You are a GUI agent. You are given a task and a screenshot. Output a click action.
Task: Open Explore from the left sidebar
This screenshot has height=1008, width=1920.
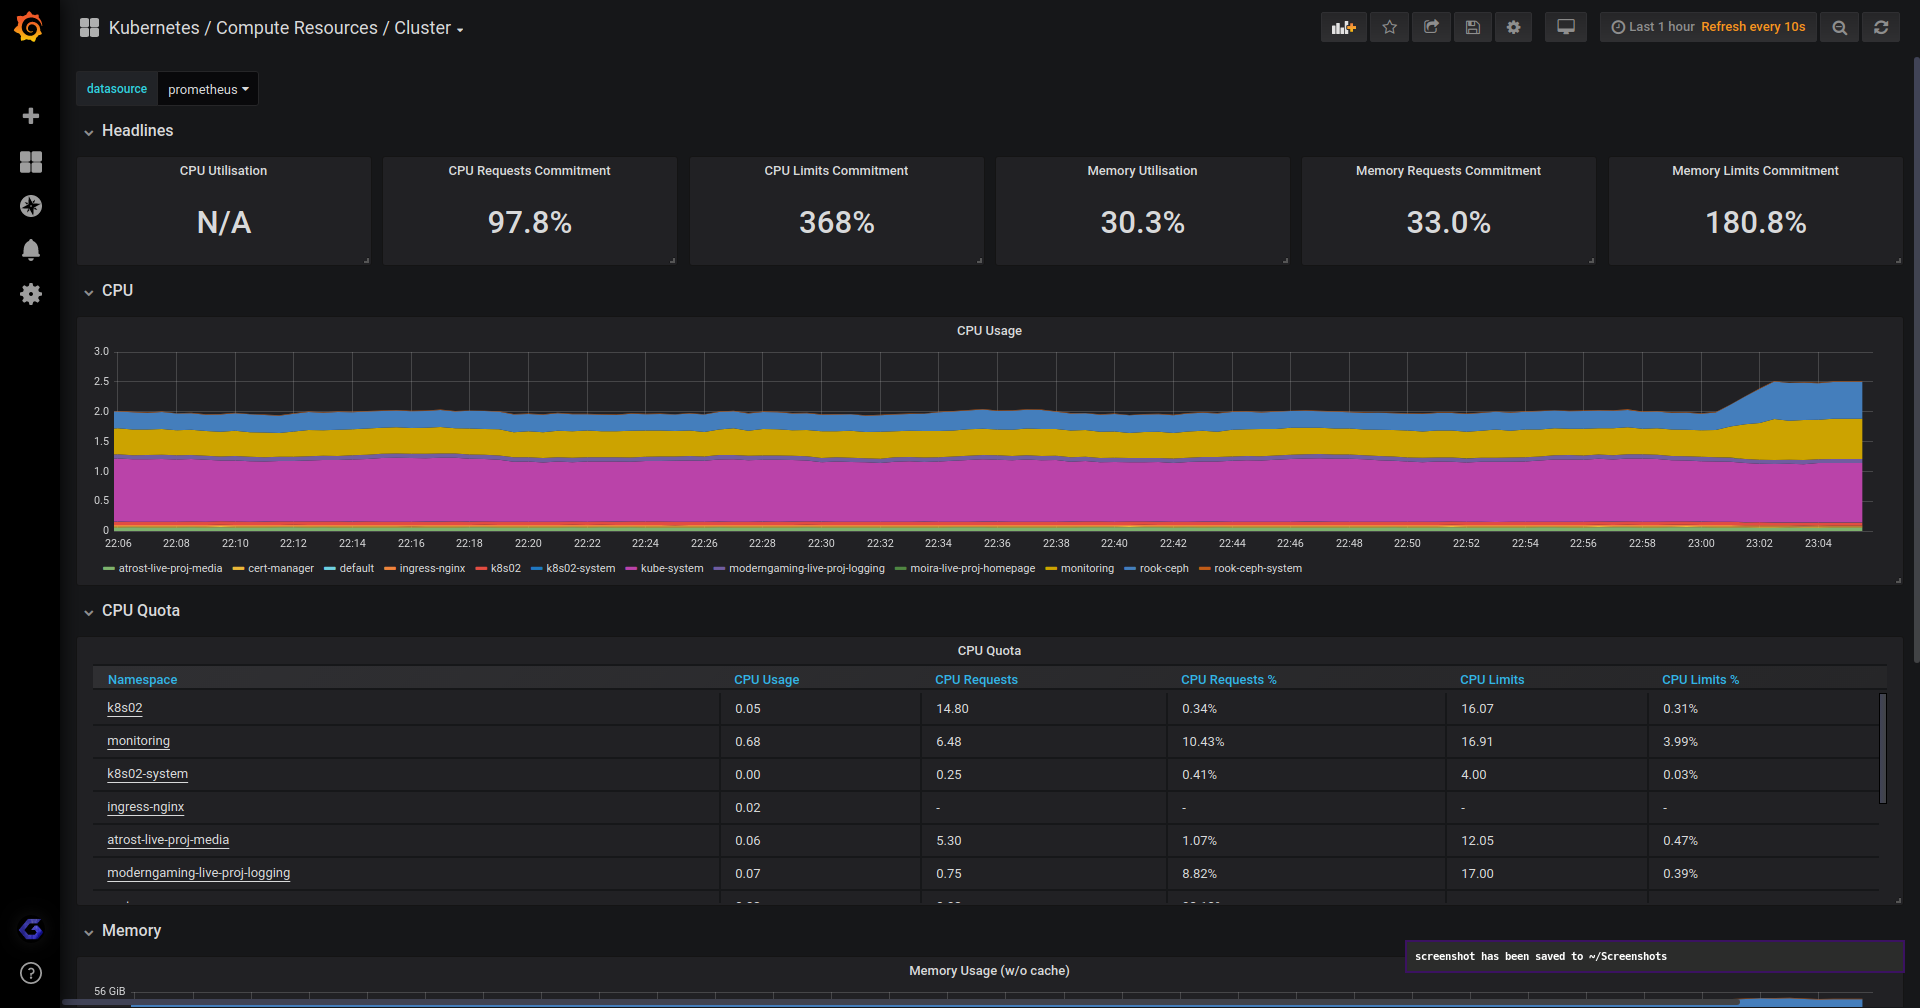click(31, 206)
